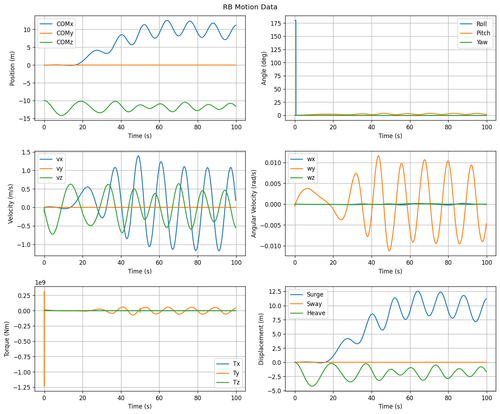Click the orange line sample beside Pitch
The height and width of the screenshot is (414, 500).
(466, 33)
